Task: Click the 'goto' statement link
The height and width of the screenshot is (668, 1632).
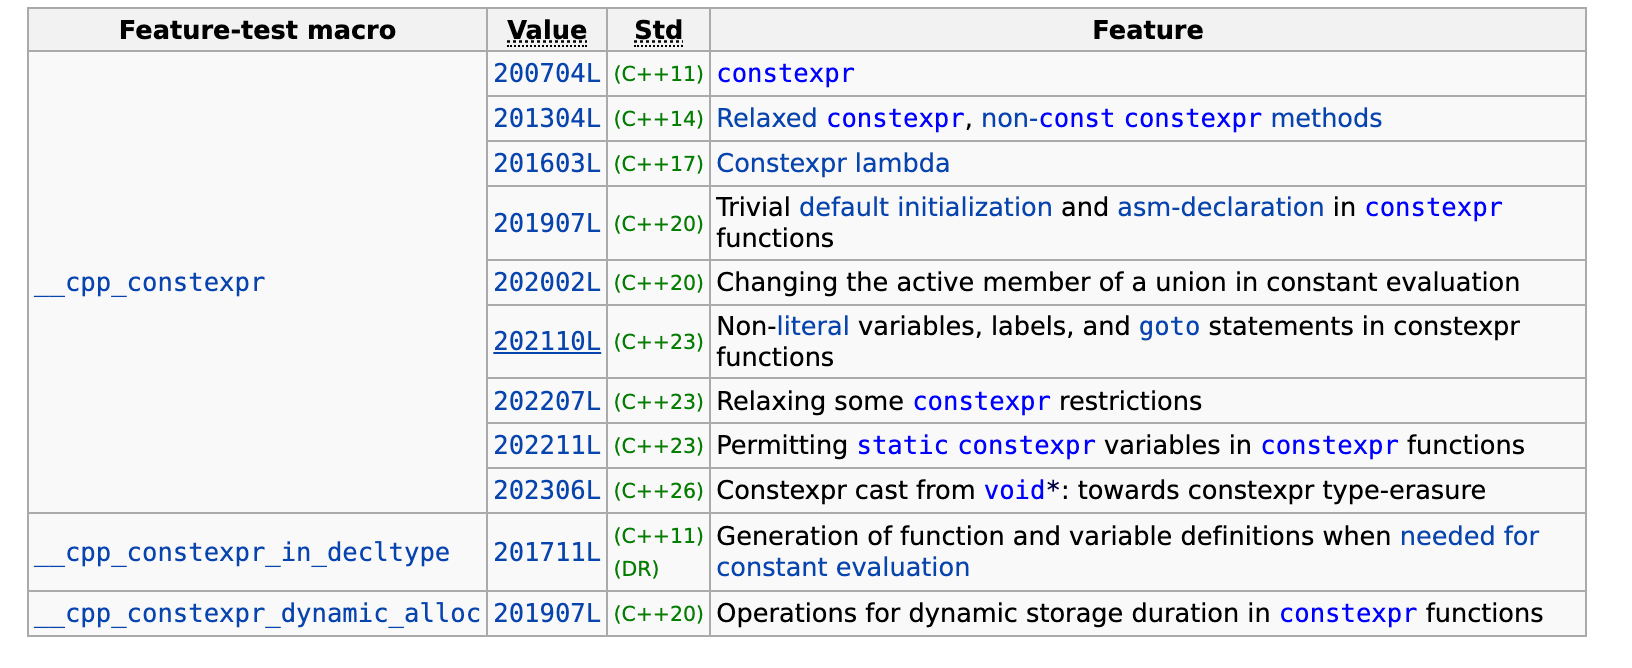Action: pos(1169,326)
